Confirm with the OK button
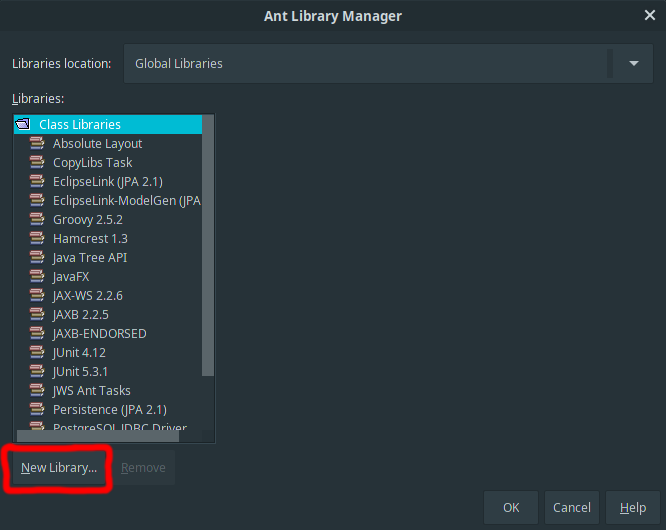666x530 pixels. (x=511, y=508)
